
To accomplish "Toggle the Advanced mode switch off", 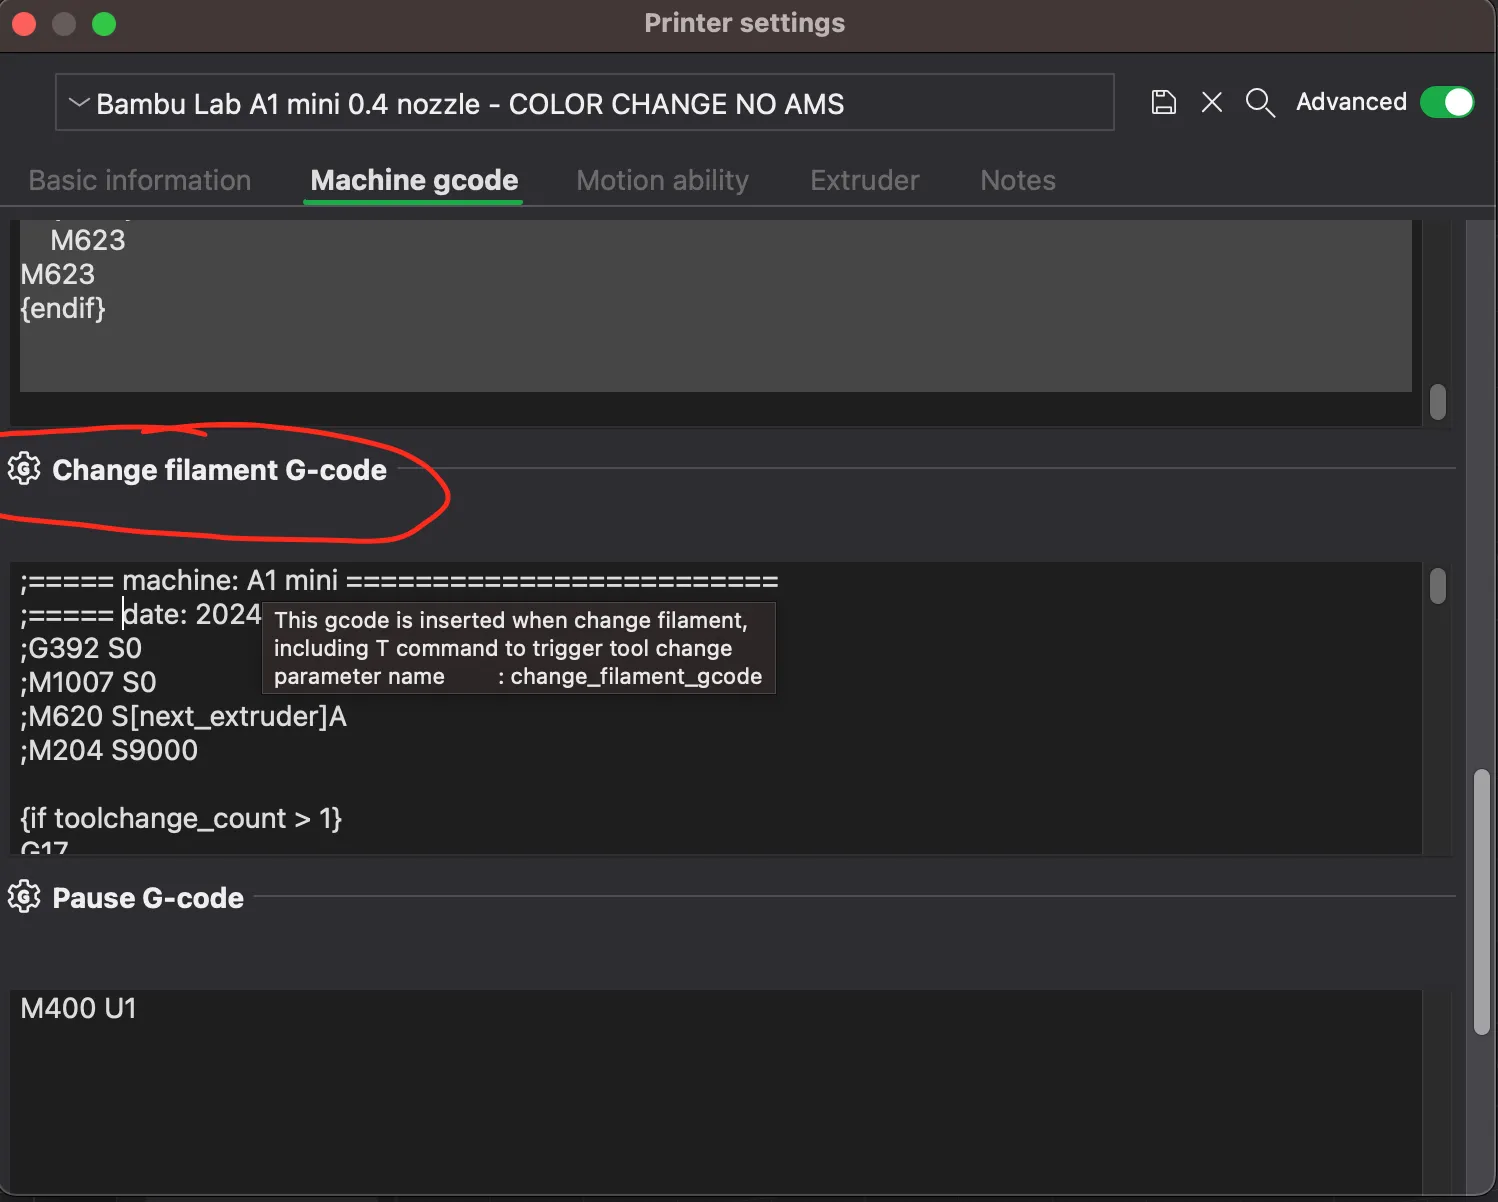I will (x=1447, y=102).
